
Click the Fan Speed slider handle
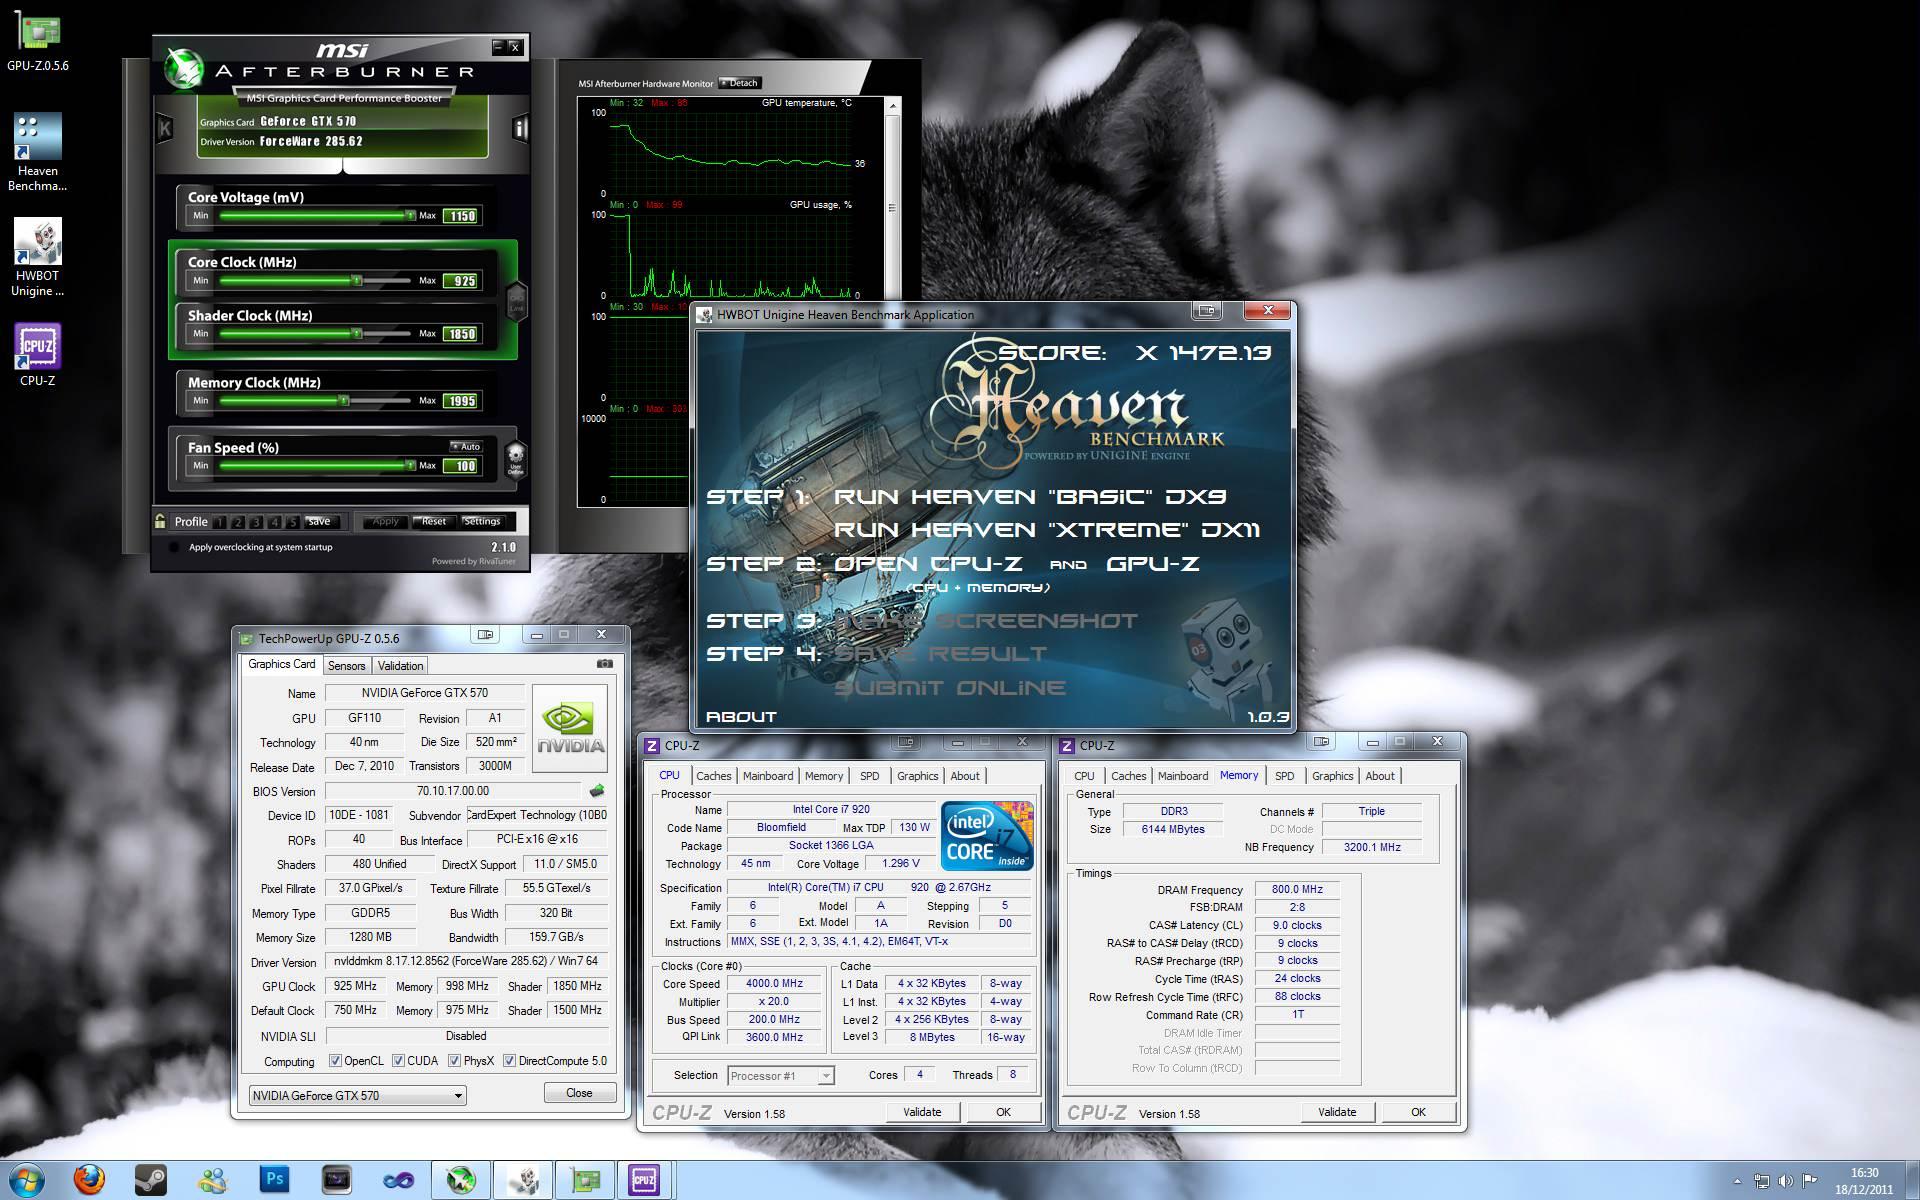click(x=410, y=465)
